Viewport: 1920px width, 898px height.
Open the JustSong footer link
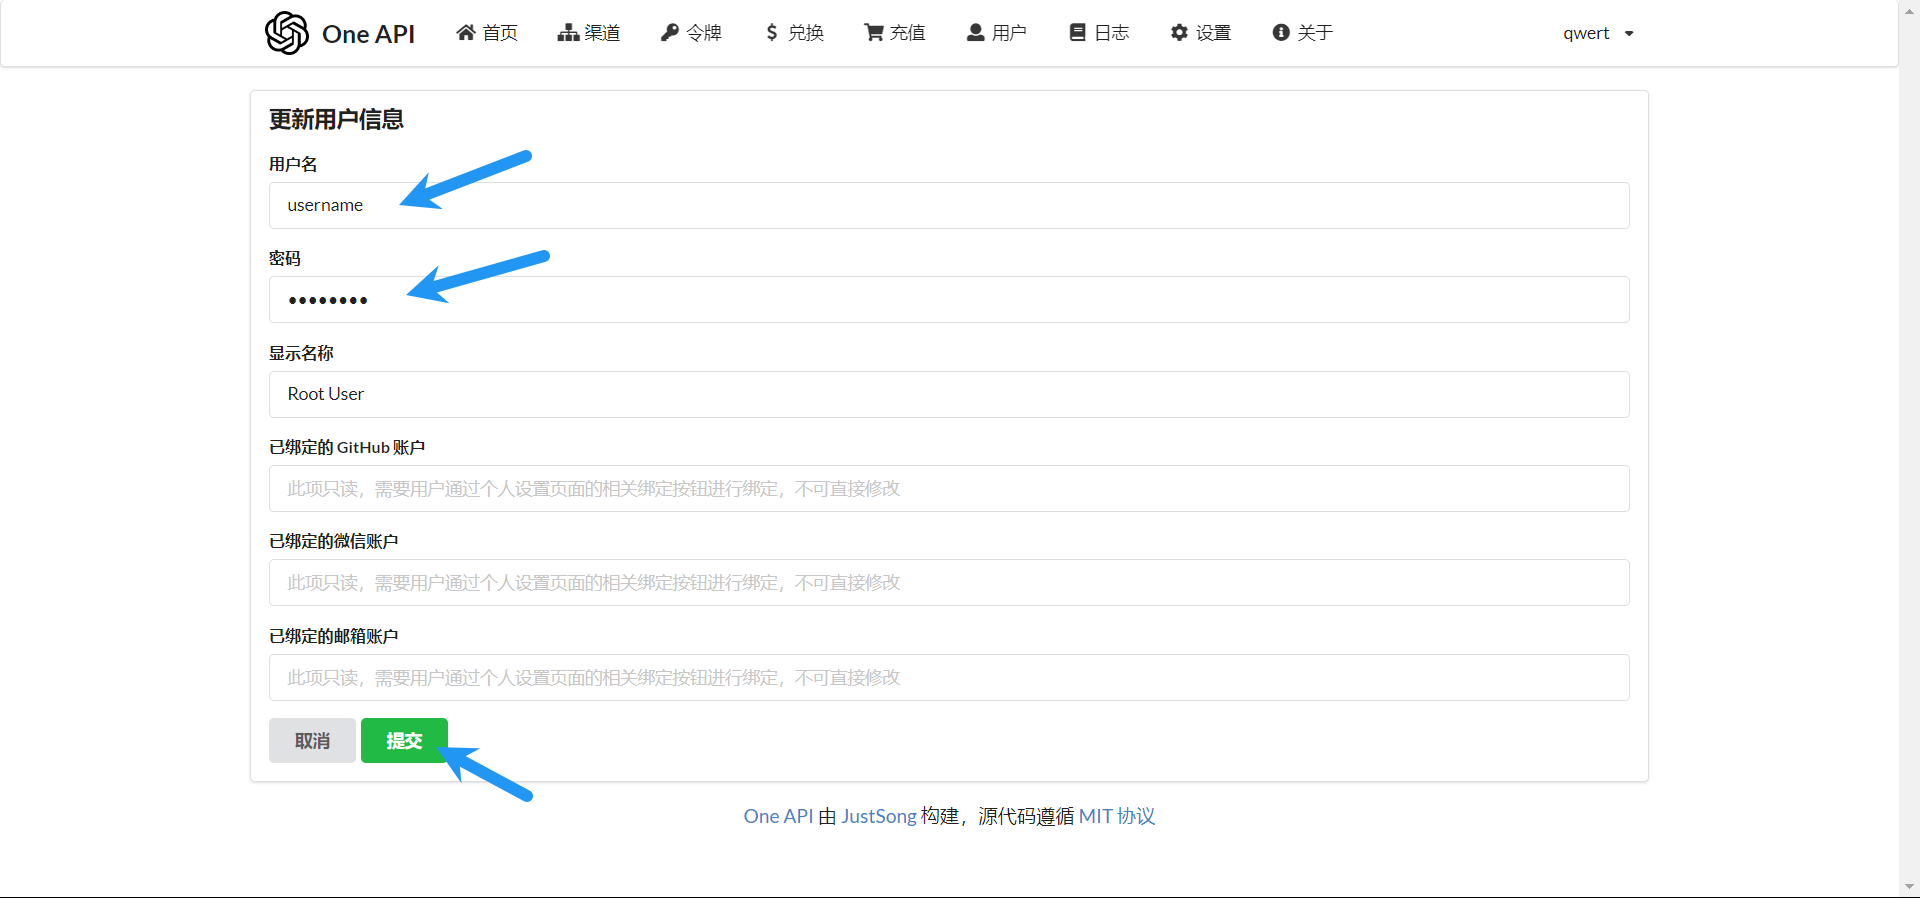pos(878,816)
